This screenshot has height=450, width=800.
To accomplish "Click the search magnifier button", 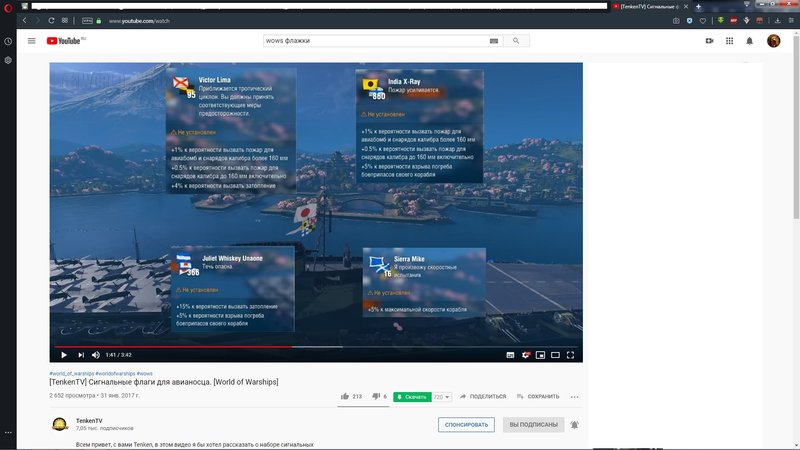I will 516,41.
